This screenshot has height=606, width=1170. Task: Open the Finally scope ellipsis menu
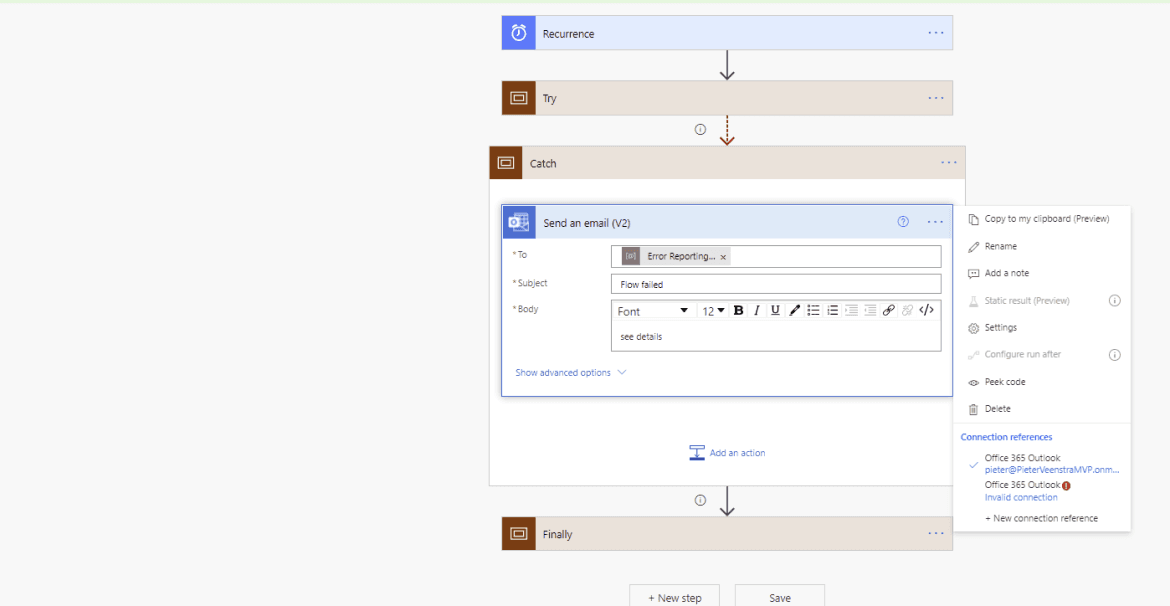click(x=936, y=534)
